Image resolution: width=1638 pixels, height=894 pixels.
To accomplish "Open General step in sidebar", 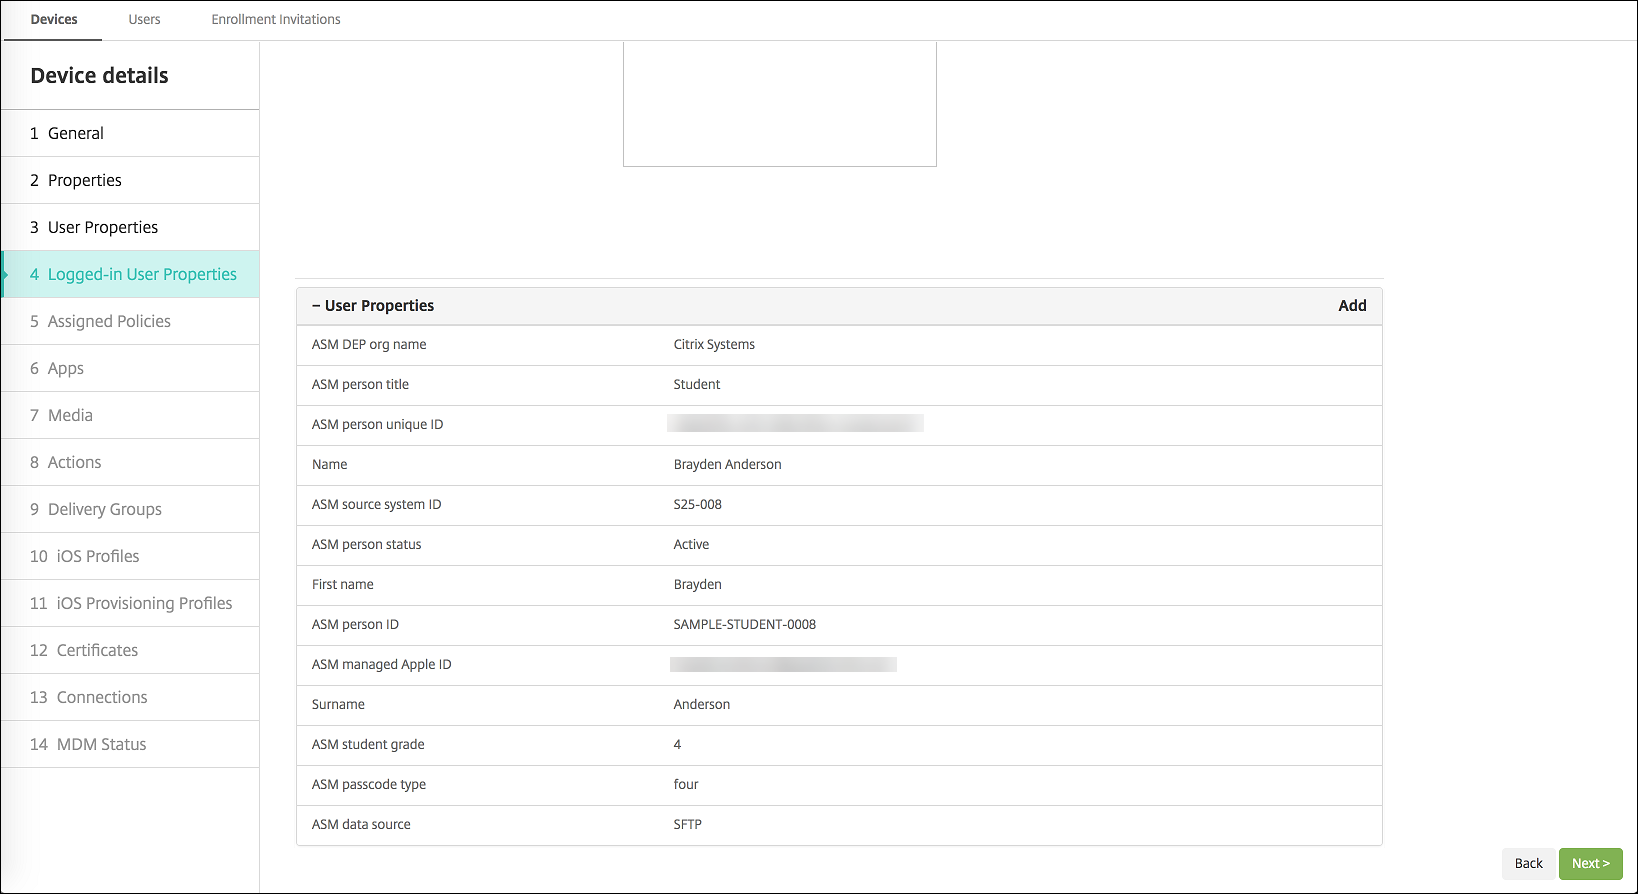I will click(76, 133).
